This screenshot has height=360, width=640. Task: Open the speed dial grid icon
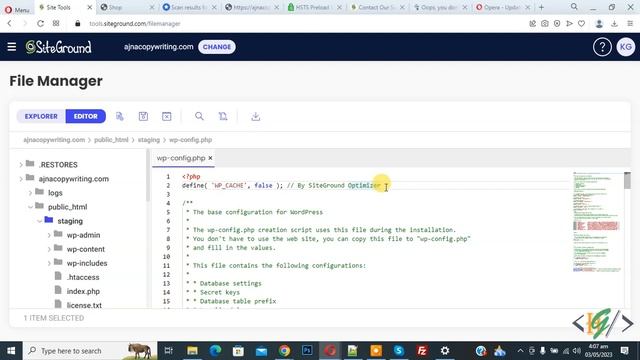click(x=56, y=24)
